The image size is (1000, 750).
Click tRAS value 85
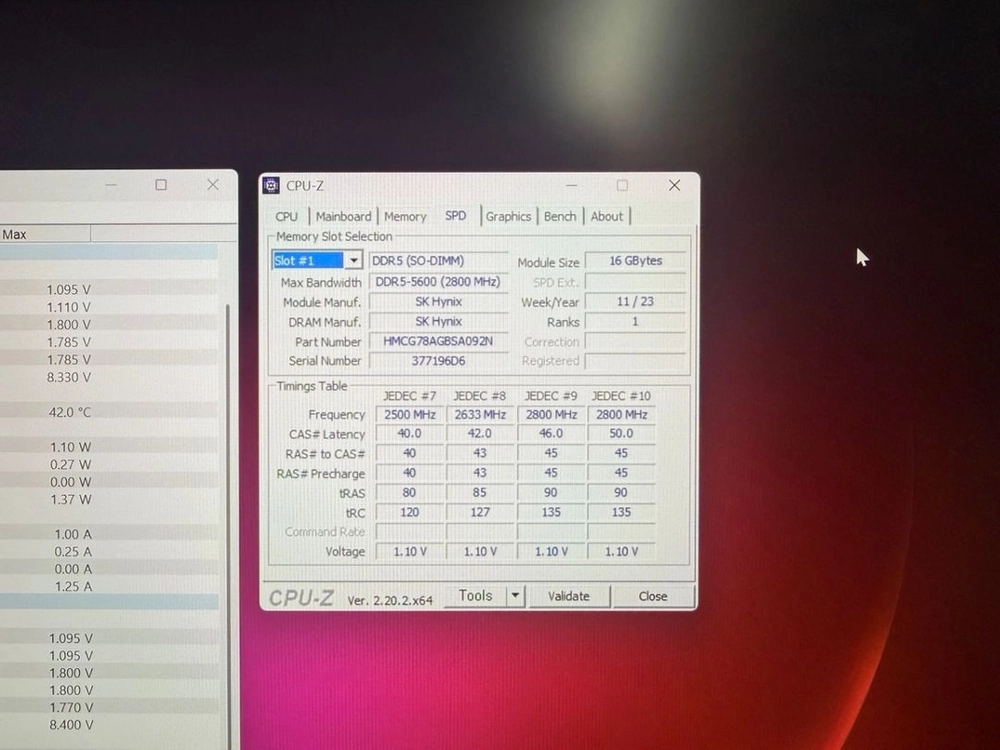480,492
